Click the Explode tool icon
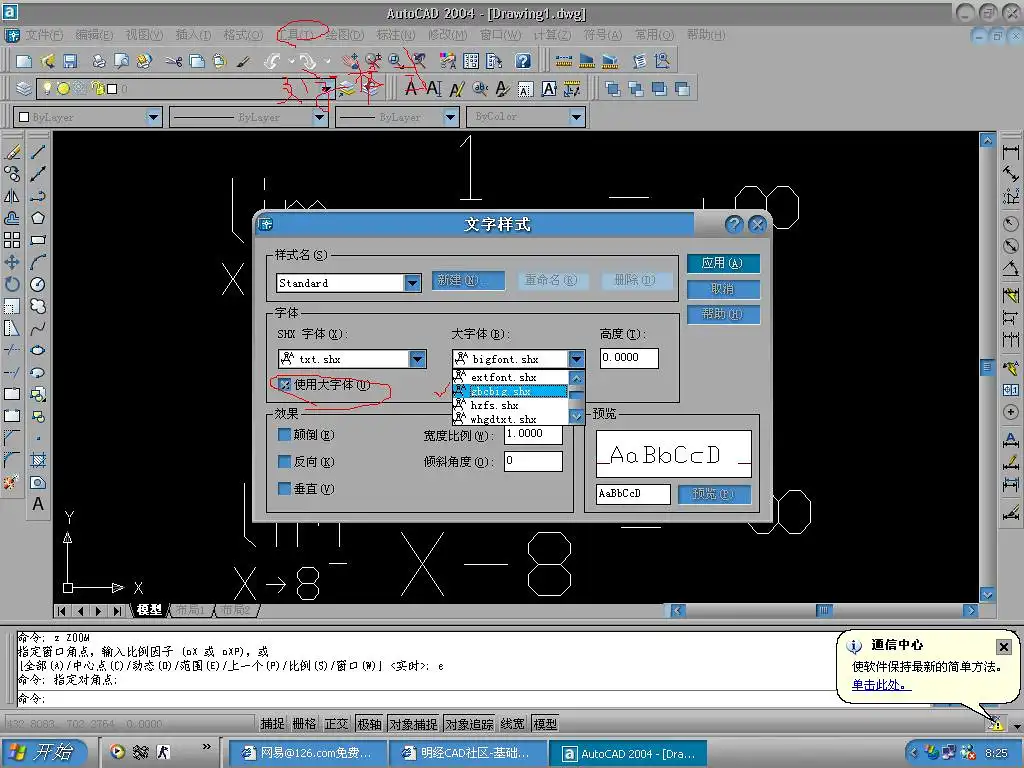This screenshot has width=1024, height=768. coord(12,483)
